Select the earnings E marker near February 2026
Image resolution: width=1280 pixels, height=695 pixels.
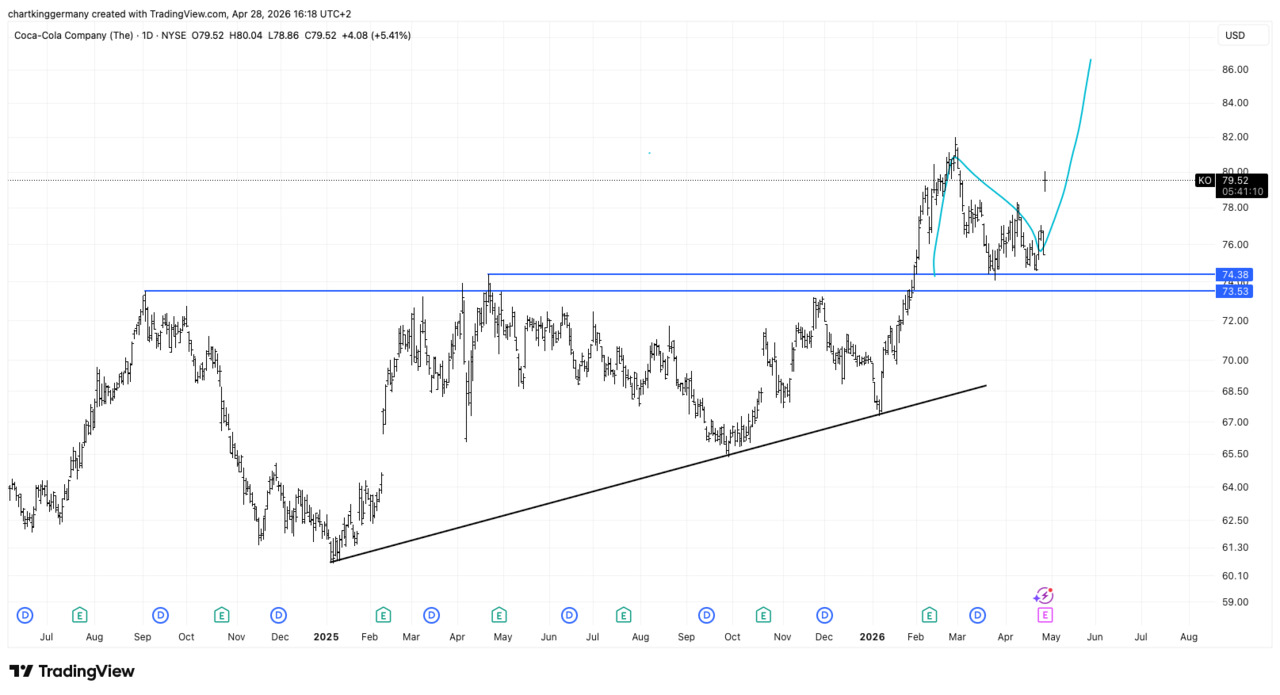pyautogui.click(x=929, y=614)
